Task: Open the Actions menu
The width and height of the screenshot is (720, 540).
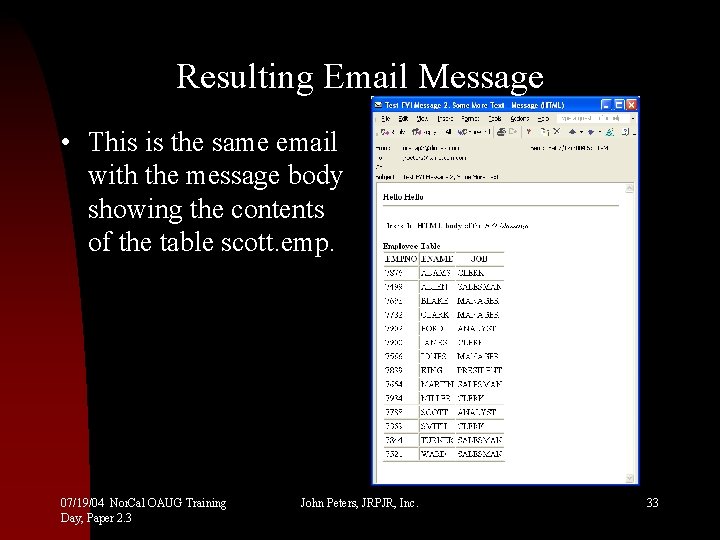Action: pyautogui.click(x=519, y=118)
